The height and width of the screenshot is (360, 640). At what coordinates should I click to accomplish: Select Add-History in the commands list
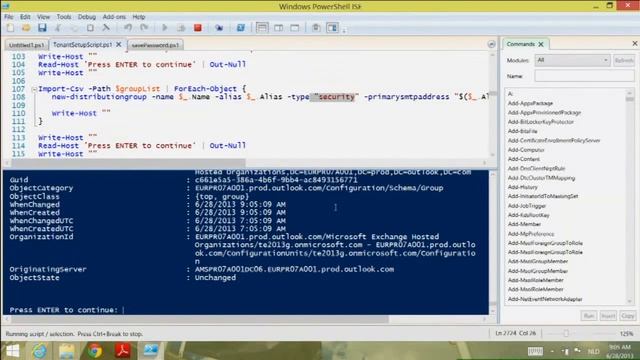[522, 187]
